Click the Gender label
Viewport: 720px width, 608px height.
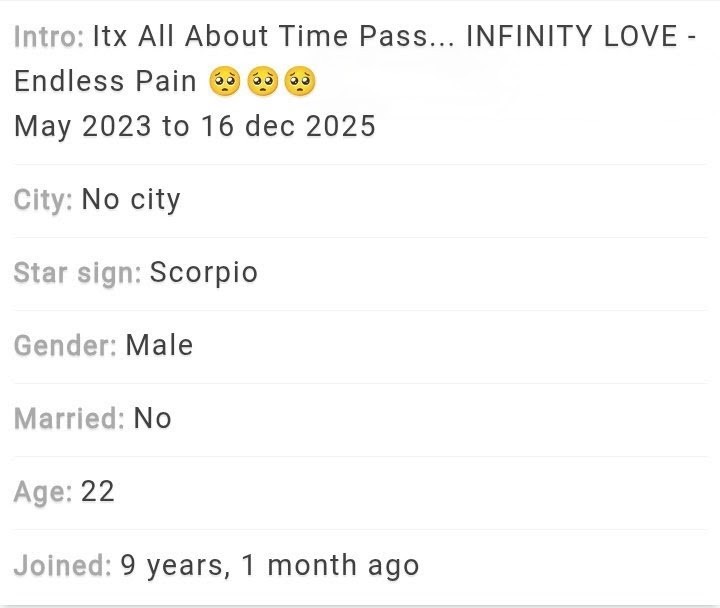pyautogui.click(x=65, y=345)
